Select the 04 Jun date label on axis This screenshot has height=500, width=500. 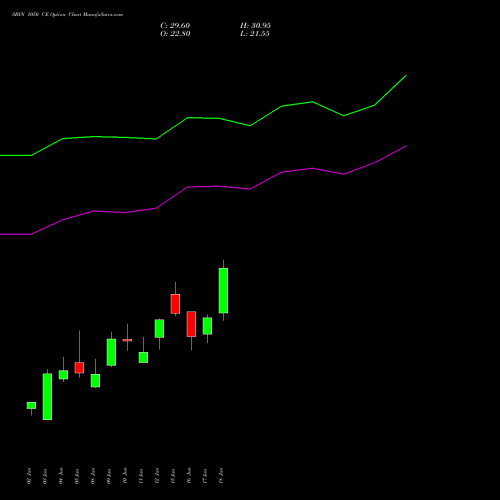(61, 476)
